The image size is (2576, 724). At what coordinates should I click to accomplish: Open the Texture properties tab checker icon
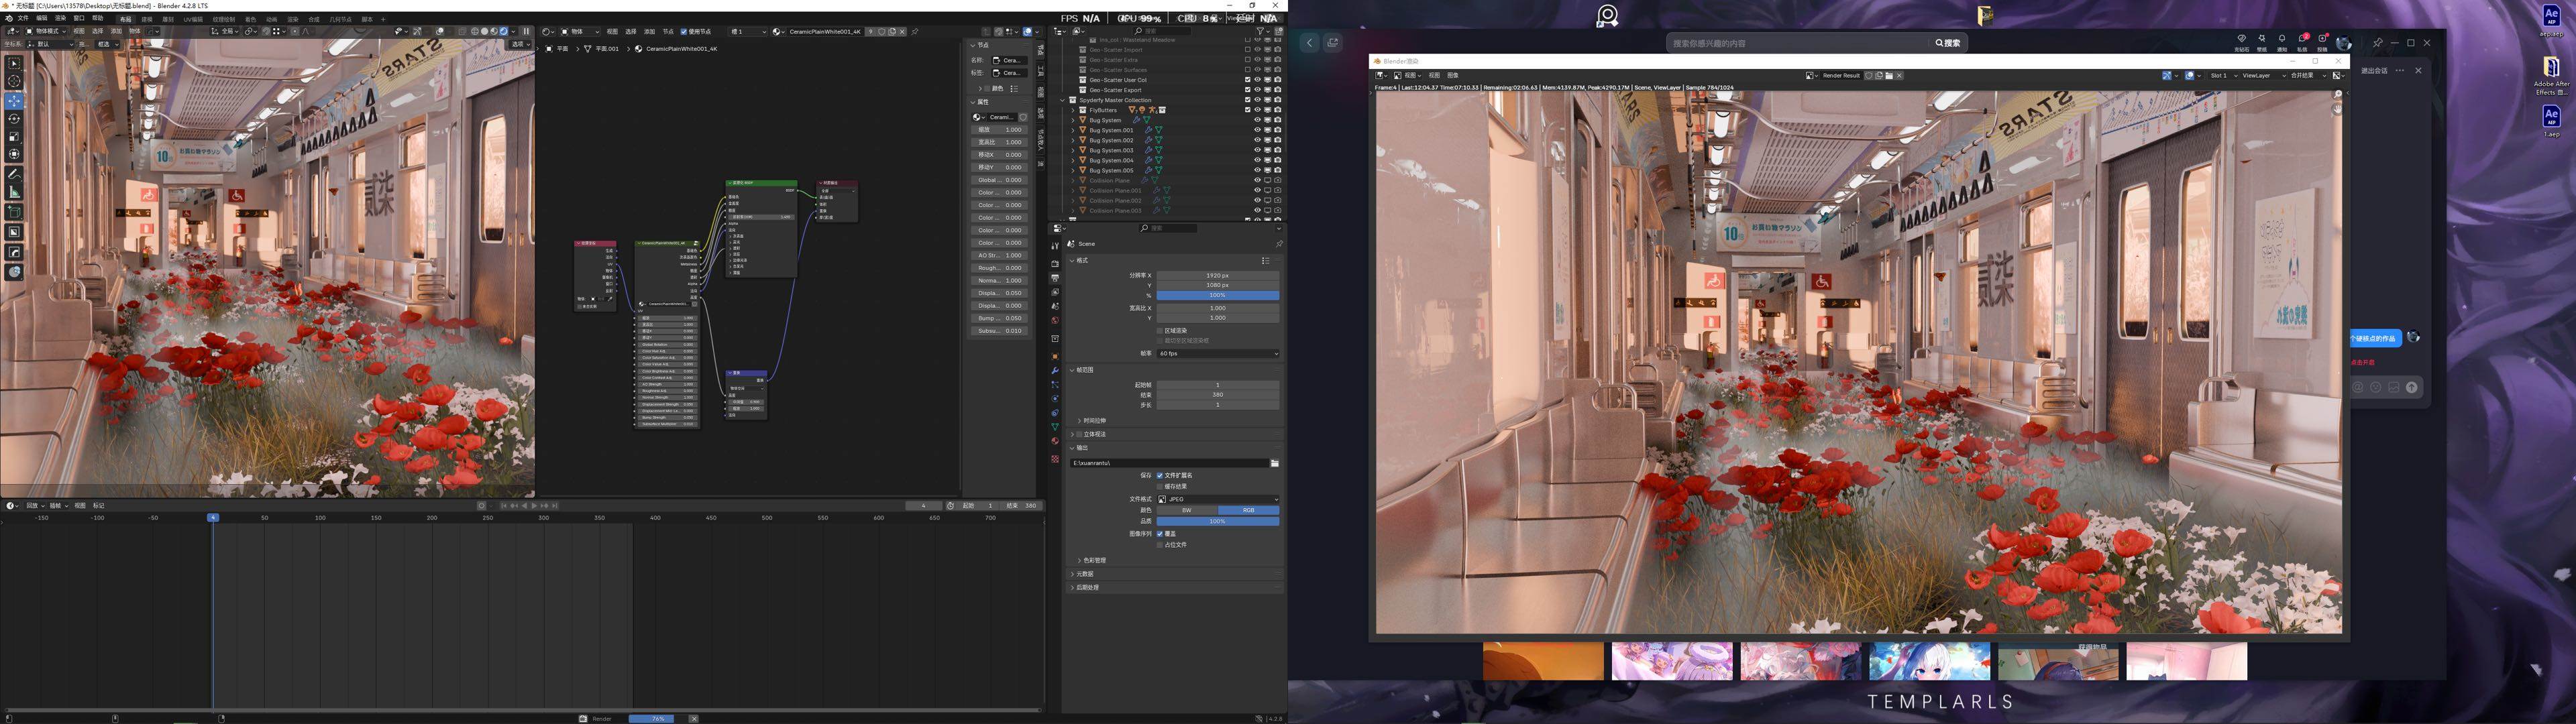[x=1055, y=459]
